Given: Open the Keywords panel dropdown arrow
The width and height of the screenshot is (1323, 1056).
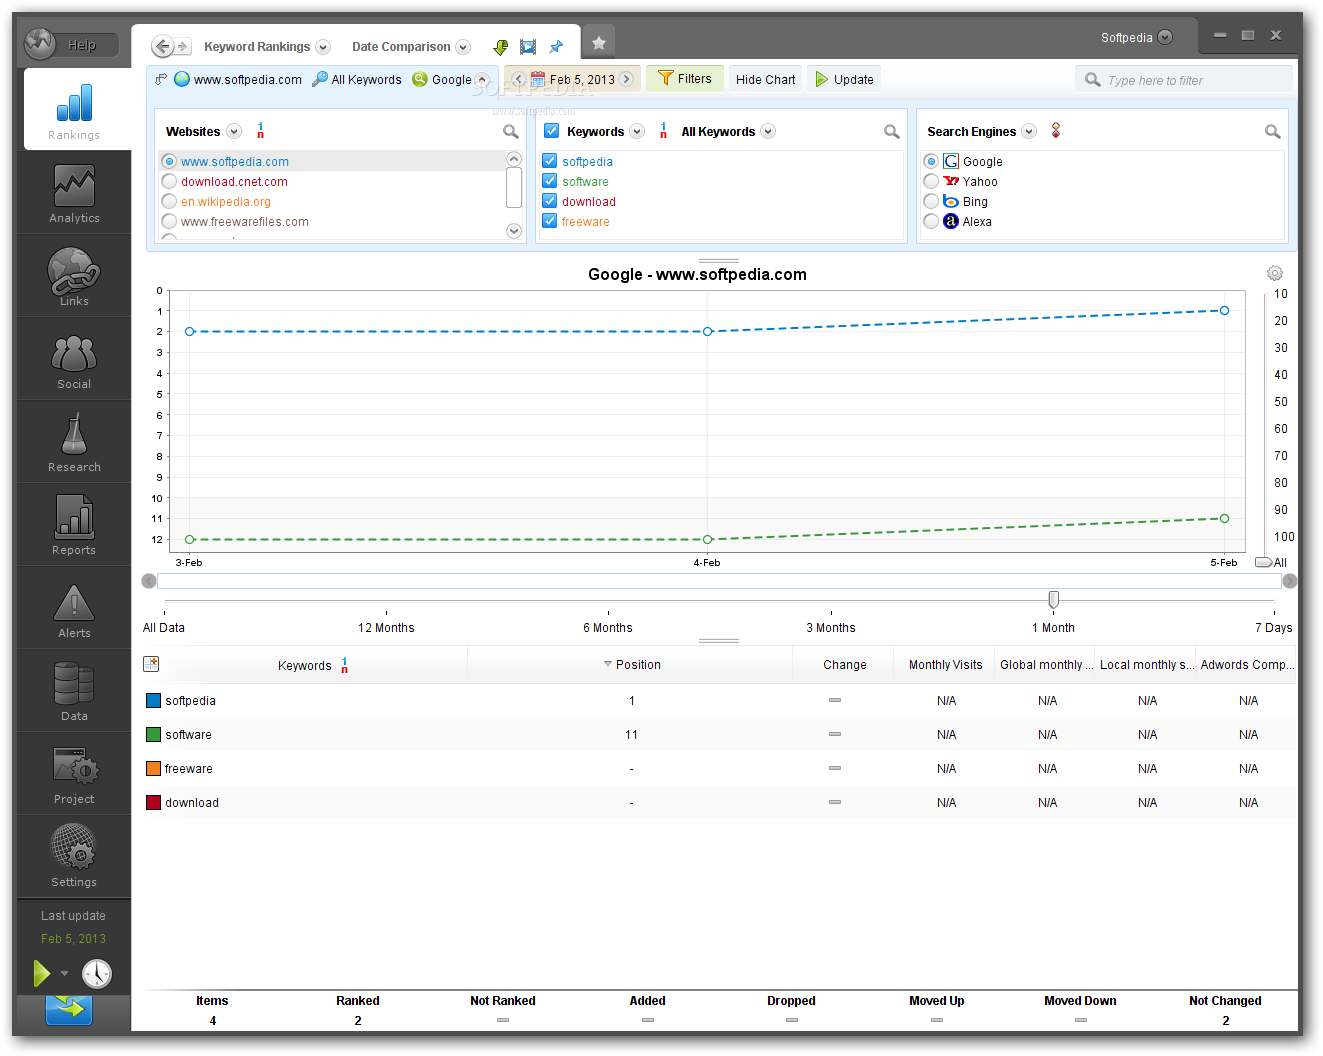Looking at the screenshot, I should tap(637, 131).
